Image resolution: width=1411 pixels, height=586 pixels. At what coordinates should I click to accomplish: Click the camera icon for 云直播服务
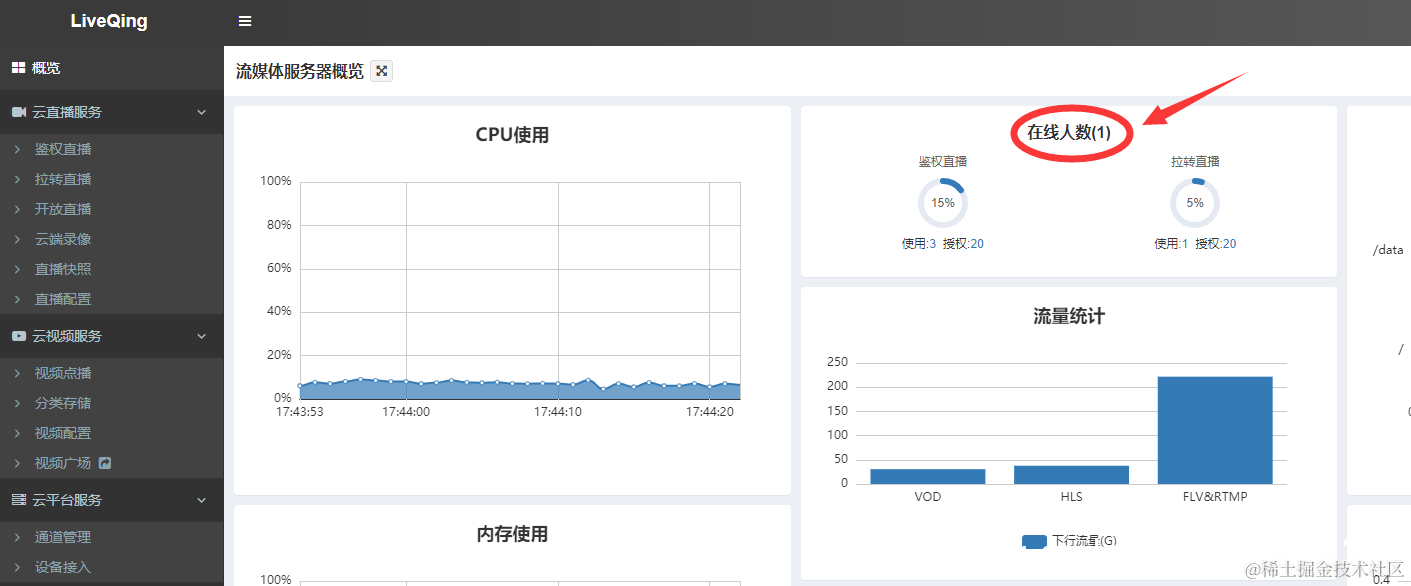[18, 112]
